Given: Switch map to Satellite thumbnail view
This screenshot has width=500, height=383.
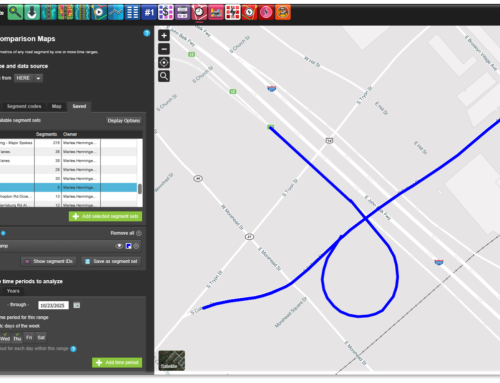Looking at the screenshot, I should (x=172, y=360).
